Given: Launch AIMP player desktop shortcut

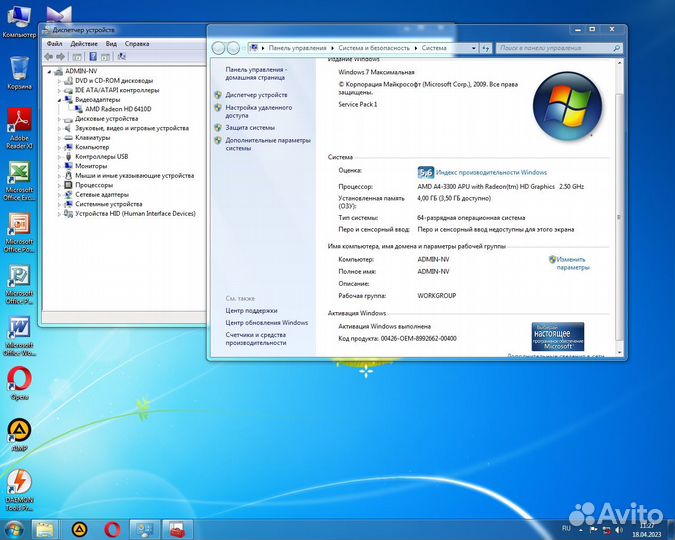Looking at the screenshot, I should [x=19, y=434].
